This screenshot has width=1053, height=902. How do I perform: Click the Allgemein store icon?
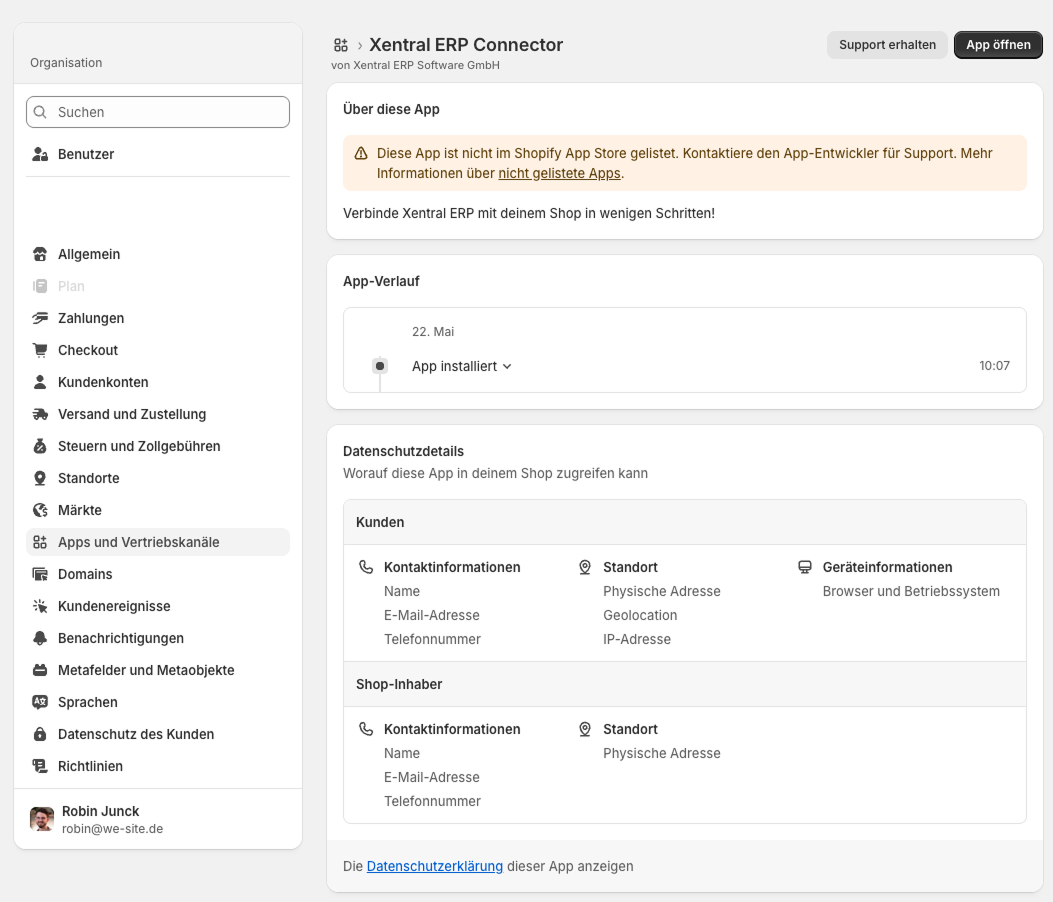40,255
